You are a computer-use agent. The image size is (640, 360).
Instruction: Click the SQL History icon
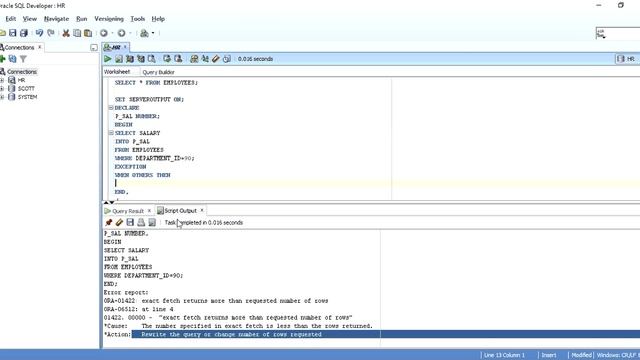coord(227,59)
